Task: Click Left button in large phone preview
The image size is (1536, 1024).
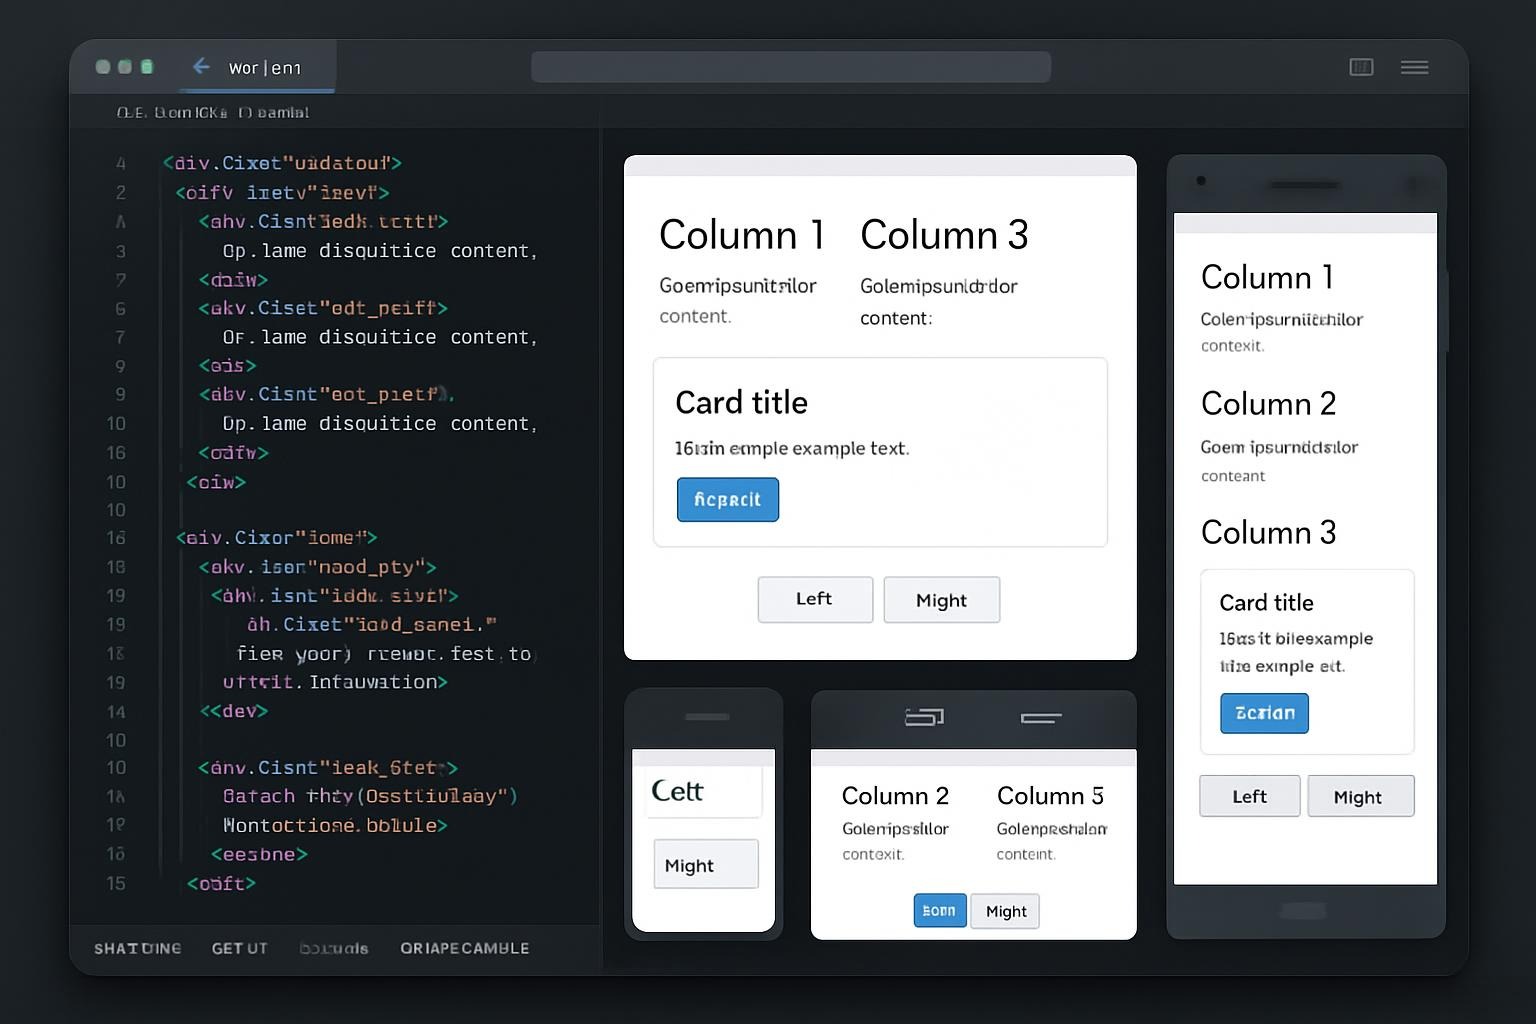Action: 1249,796
